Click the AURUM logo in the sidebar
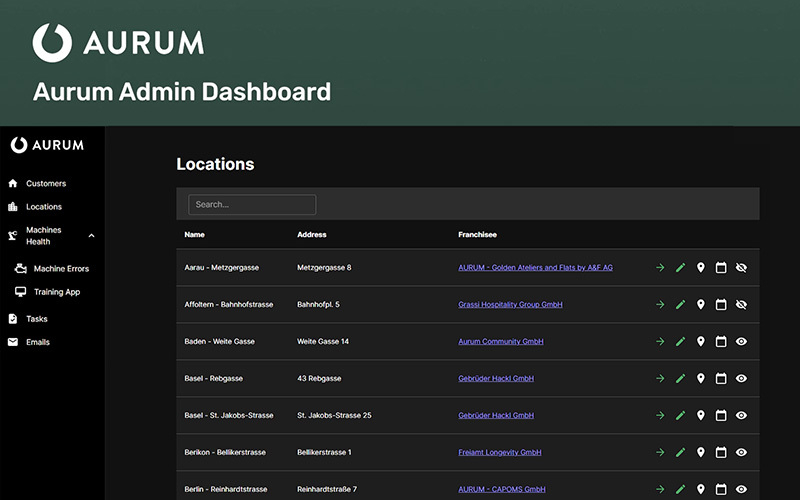Viewport: 800px width, 500px height. 47,145
